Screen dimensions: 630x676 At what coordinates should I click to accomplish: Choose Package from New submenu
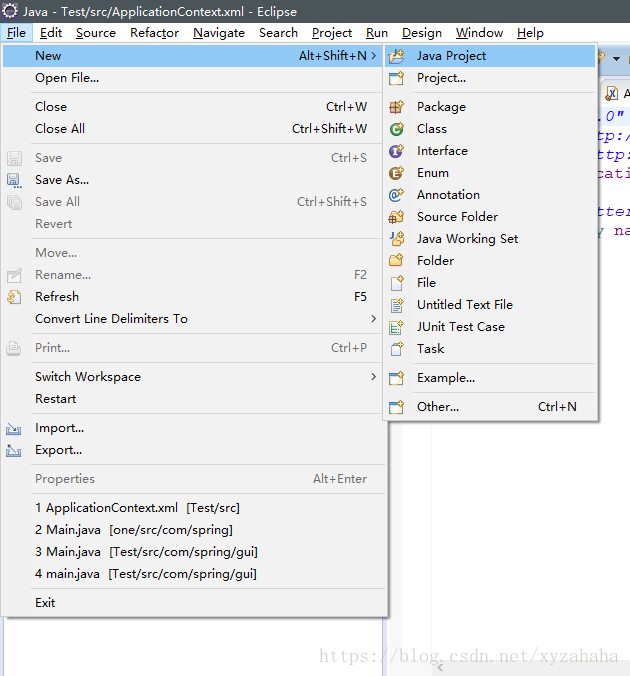(x=490, y=107)
